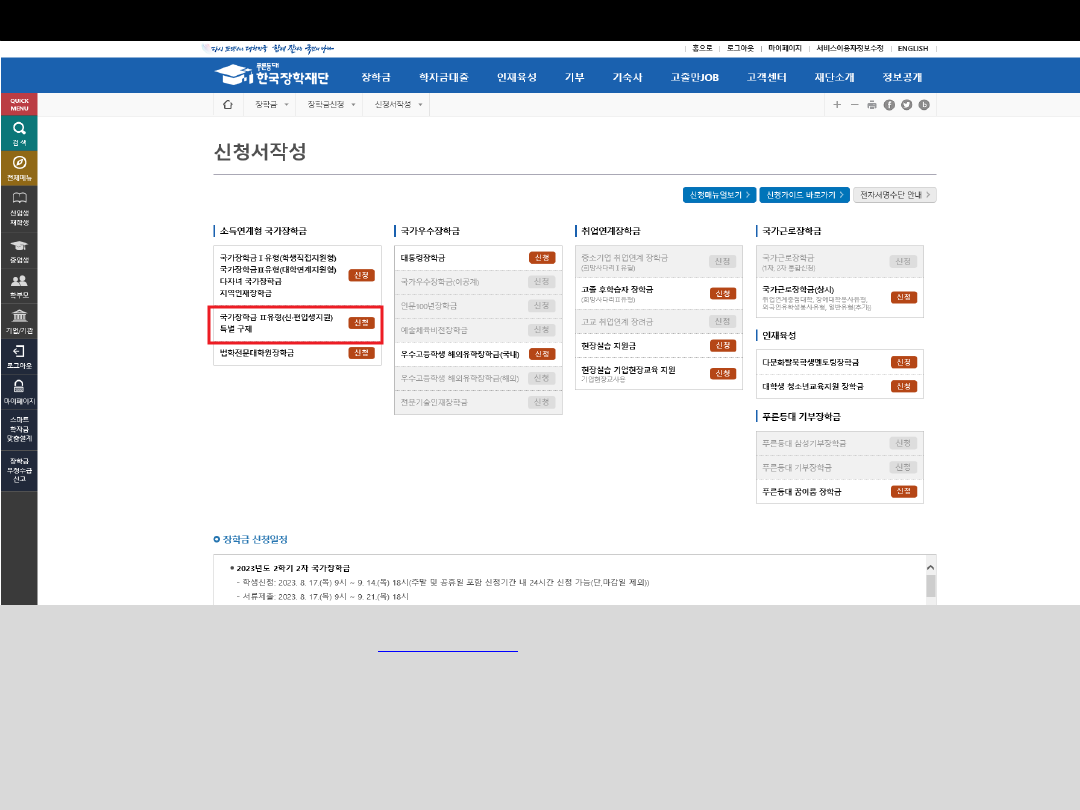This screenshot has width=1080, height=810.
Task: Open the 학자금대출 main menu
Action: click(x=444, y=77)
